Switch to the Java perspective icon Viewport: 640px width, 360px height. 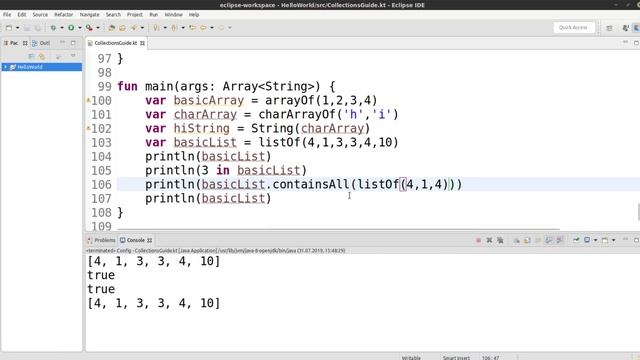pos(626,28)
